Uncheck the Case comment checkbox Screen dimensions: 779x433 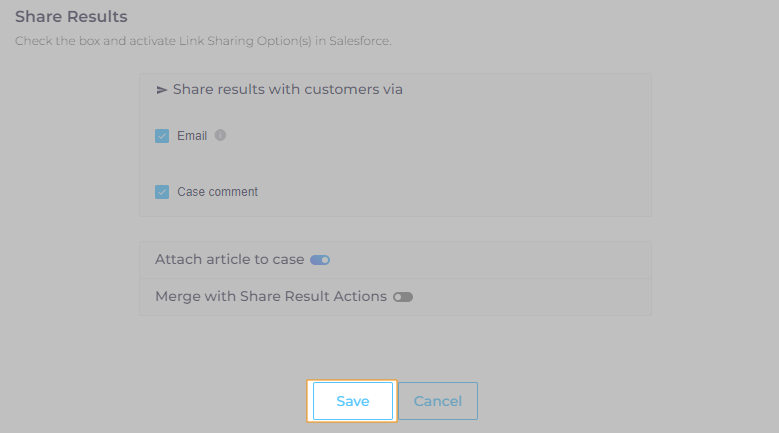[162, 192]
